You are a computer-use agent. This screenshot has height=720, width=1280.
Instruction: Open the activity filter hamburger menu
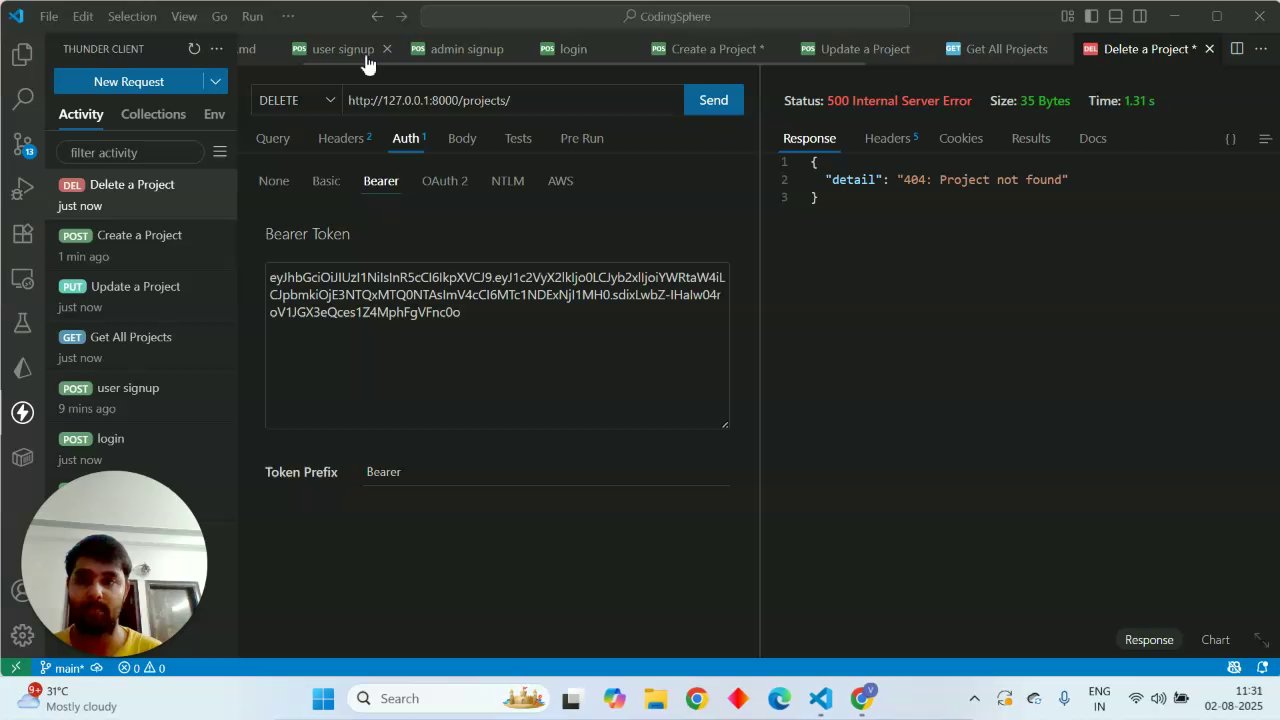220,152
